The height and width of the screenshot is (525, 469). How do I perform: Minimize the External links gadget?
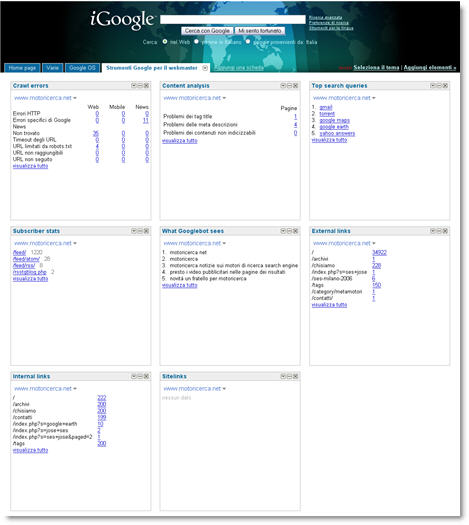439,231
